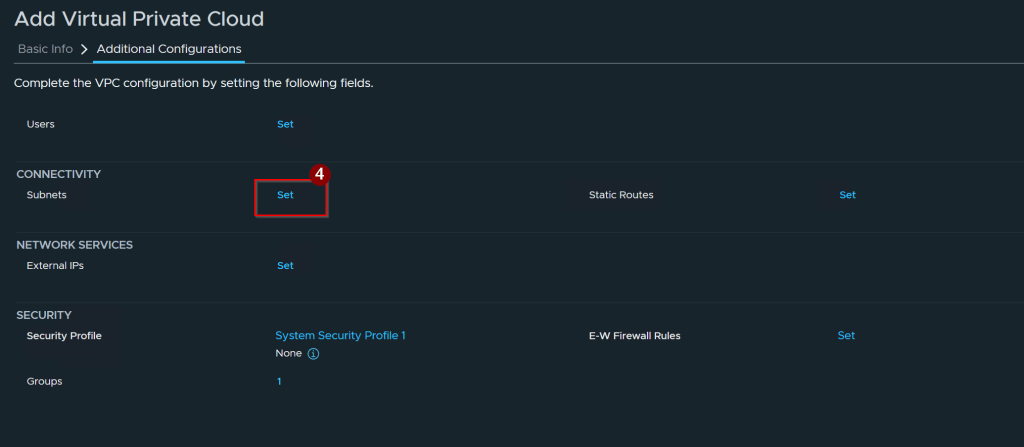Viewport: 1024px width, 447px height.
Task: Click the Groups count link 1
Action: (x=279, y=381)
